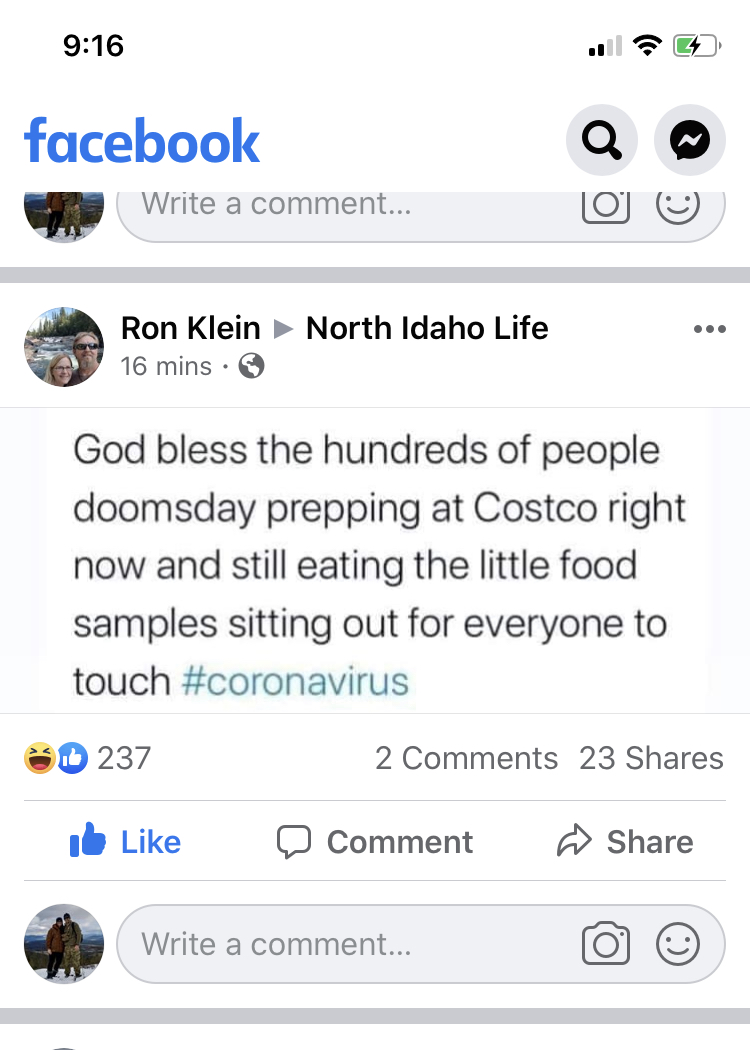Screen dimensions: 750x1050
Task: Open post options three-dot menu
Action: click(709, 329)
